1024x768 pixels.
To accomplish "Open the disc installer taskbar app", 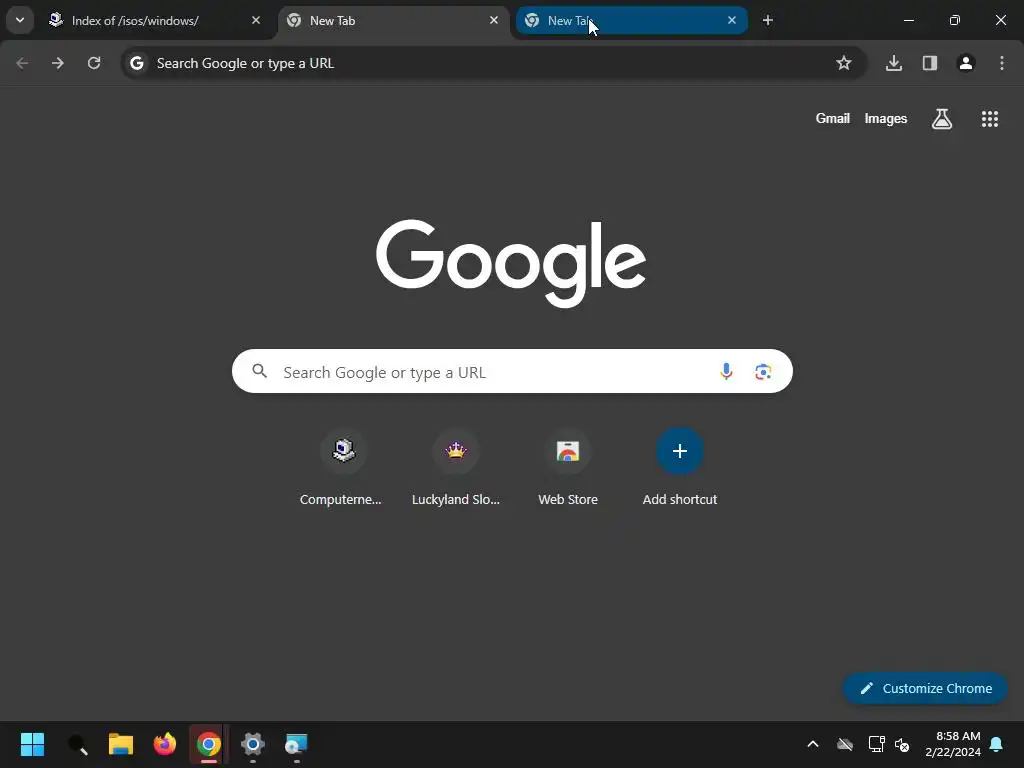I will point(296,744).
